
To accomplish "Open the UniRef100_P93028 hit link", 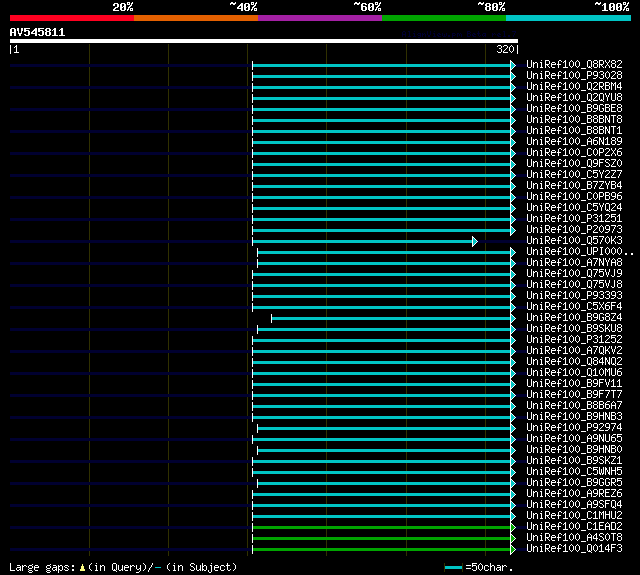I will coord(574,75).
